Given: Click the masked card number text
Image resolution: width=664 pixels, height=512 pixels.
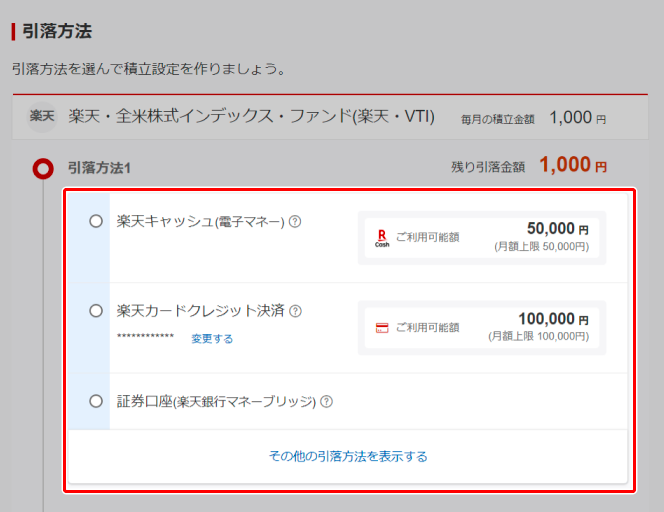Looking at the screenshot, I should pyautogui.click(x=145, y=338).
